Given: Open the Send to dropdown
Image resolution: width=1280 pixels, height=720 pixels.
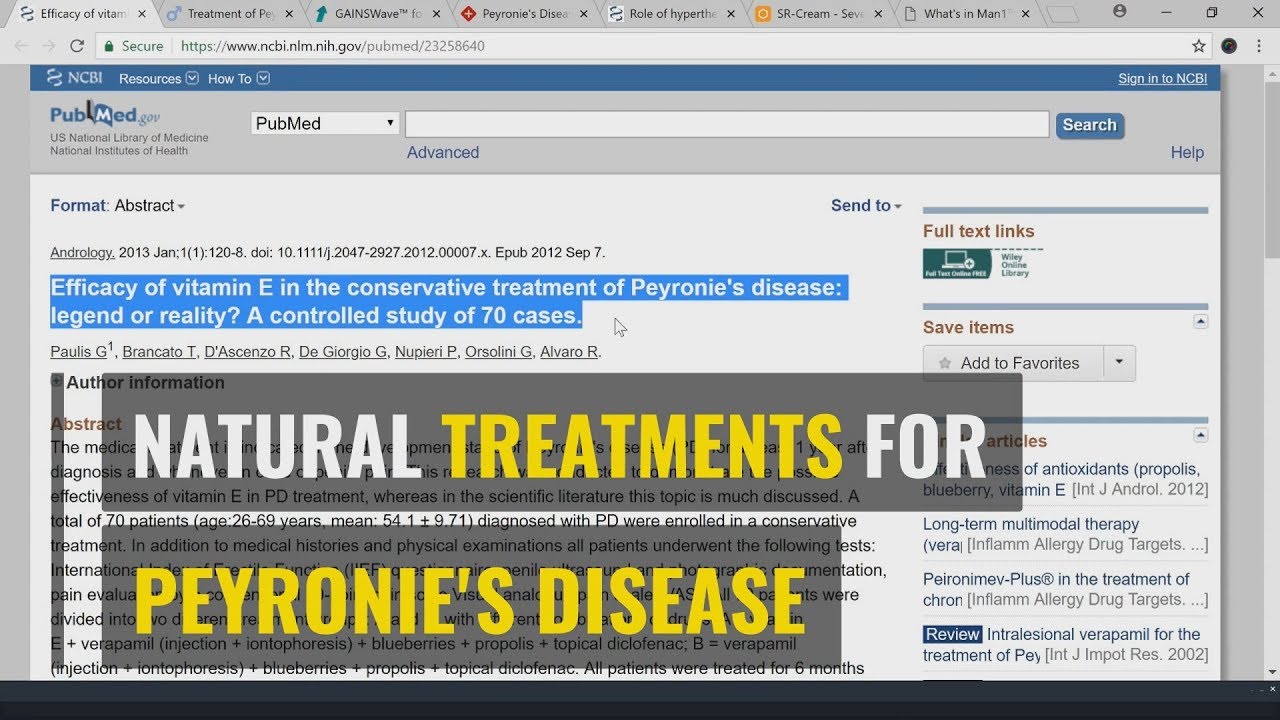Looking at the screenshot, I should (866, 205).
